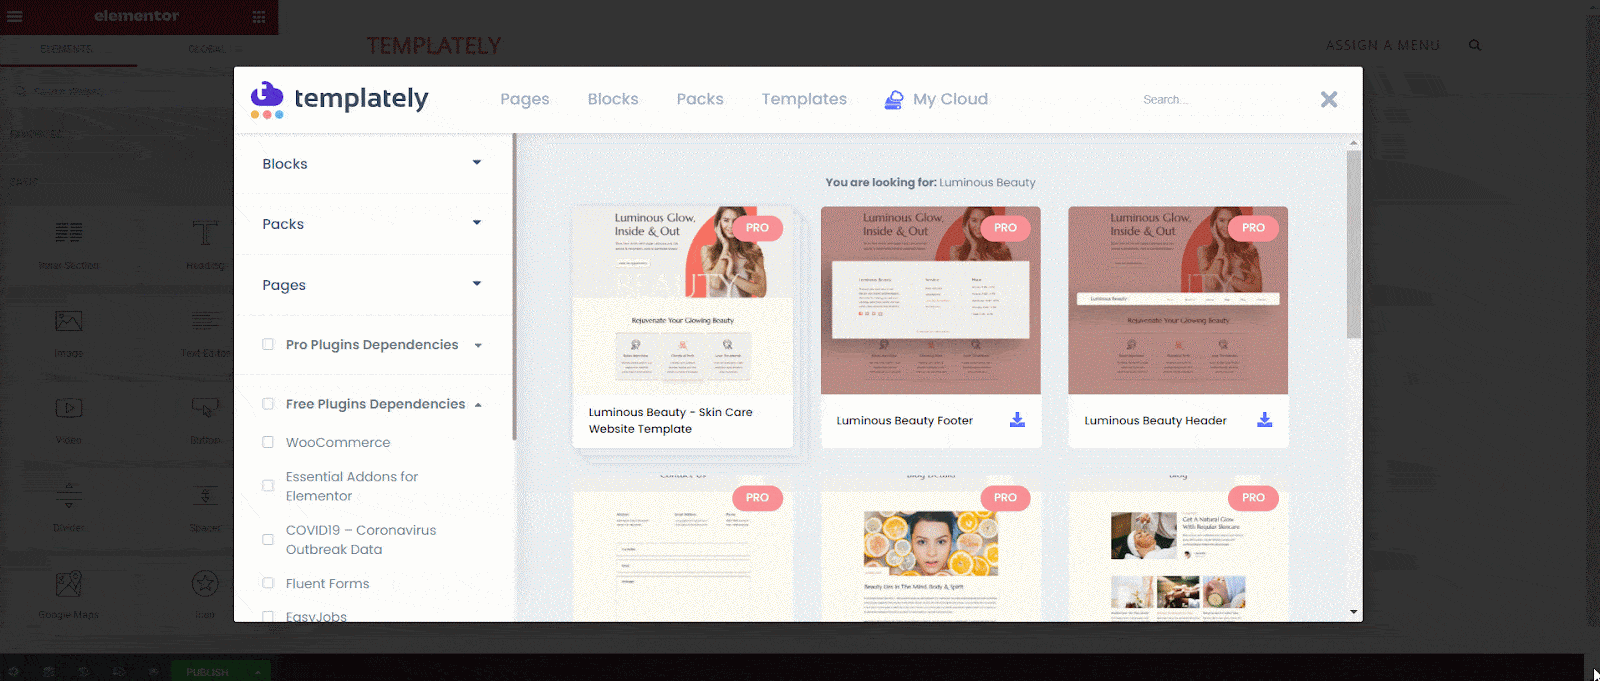Expand the Pro Plugins Dependencies list arrow
Viewport: 1600px width, 681px height.
(478, 345)
